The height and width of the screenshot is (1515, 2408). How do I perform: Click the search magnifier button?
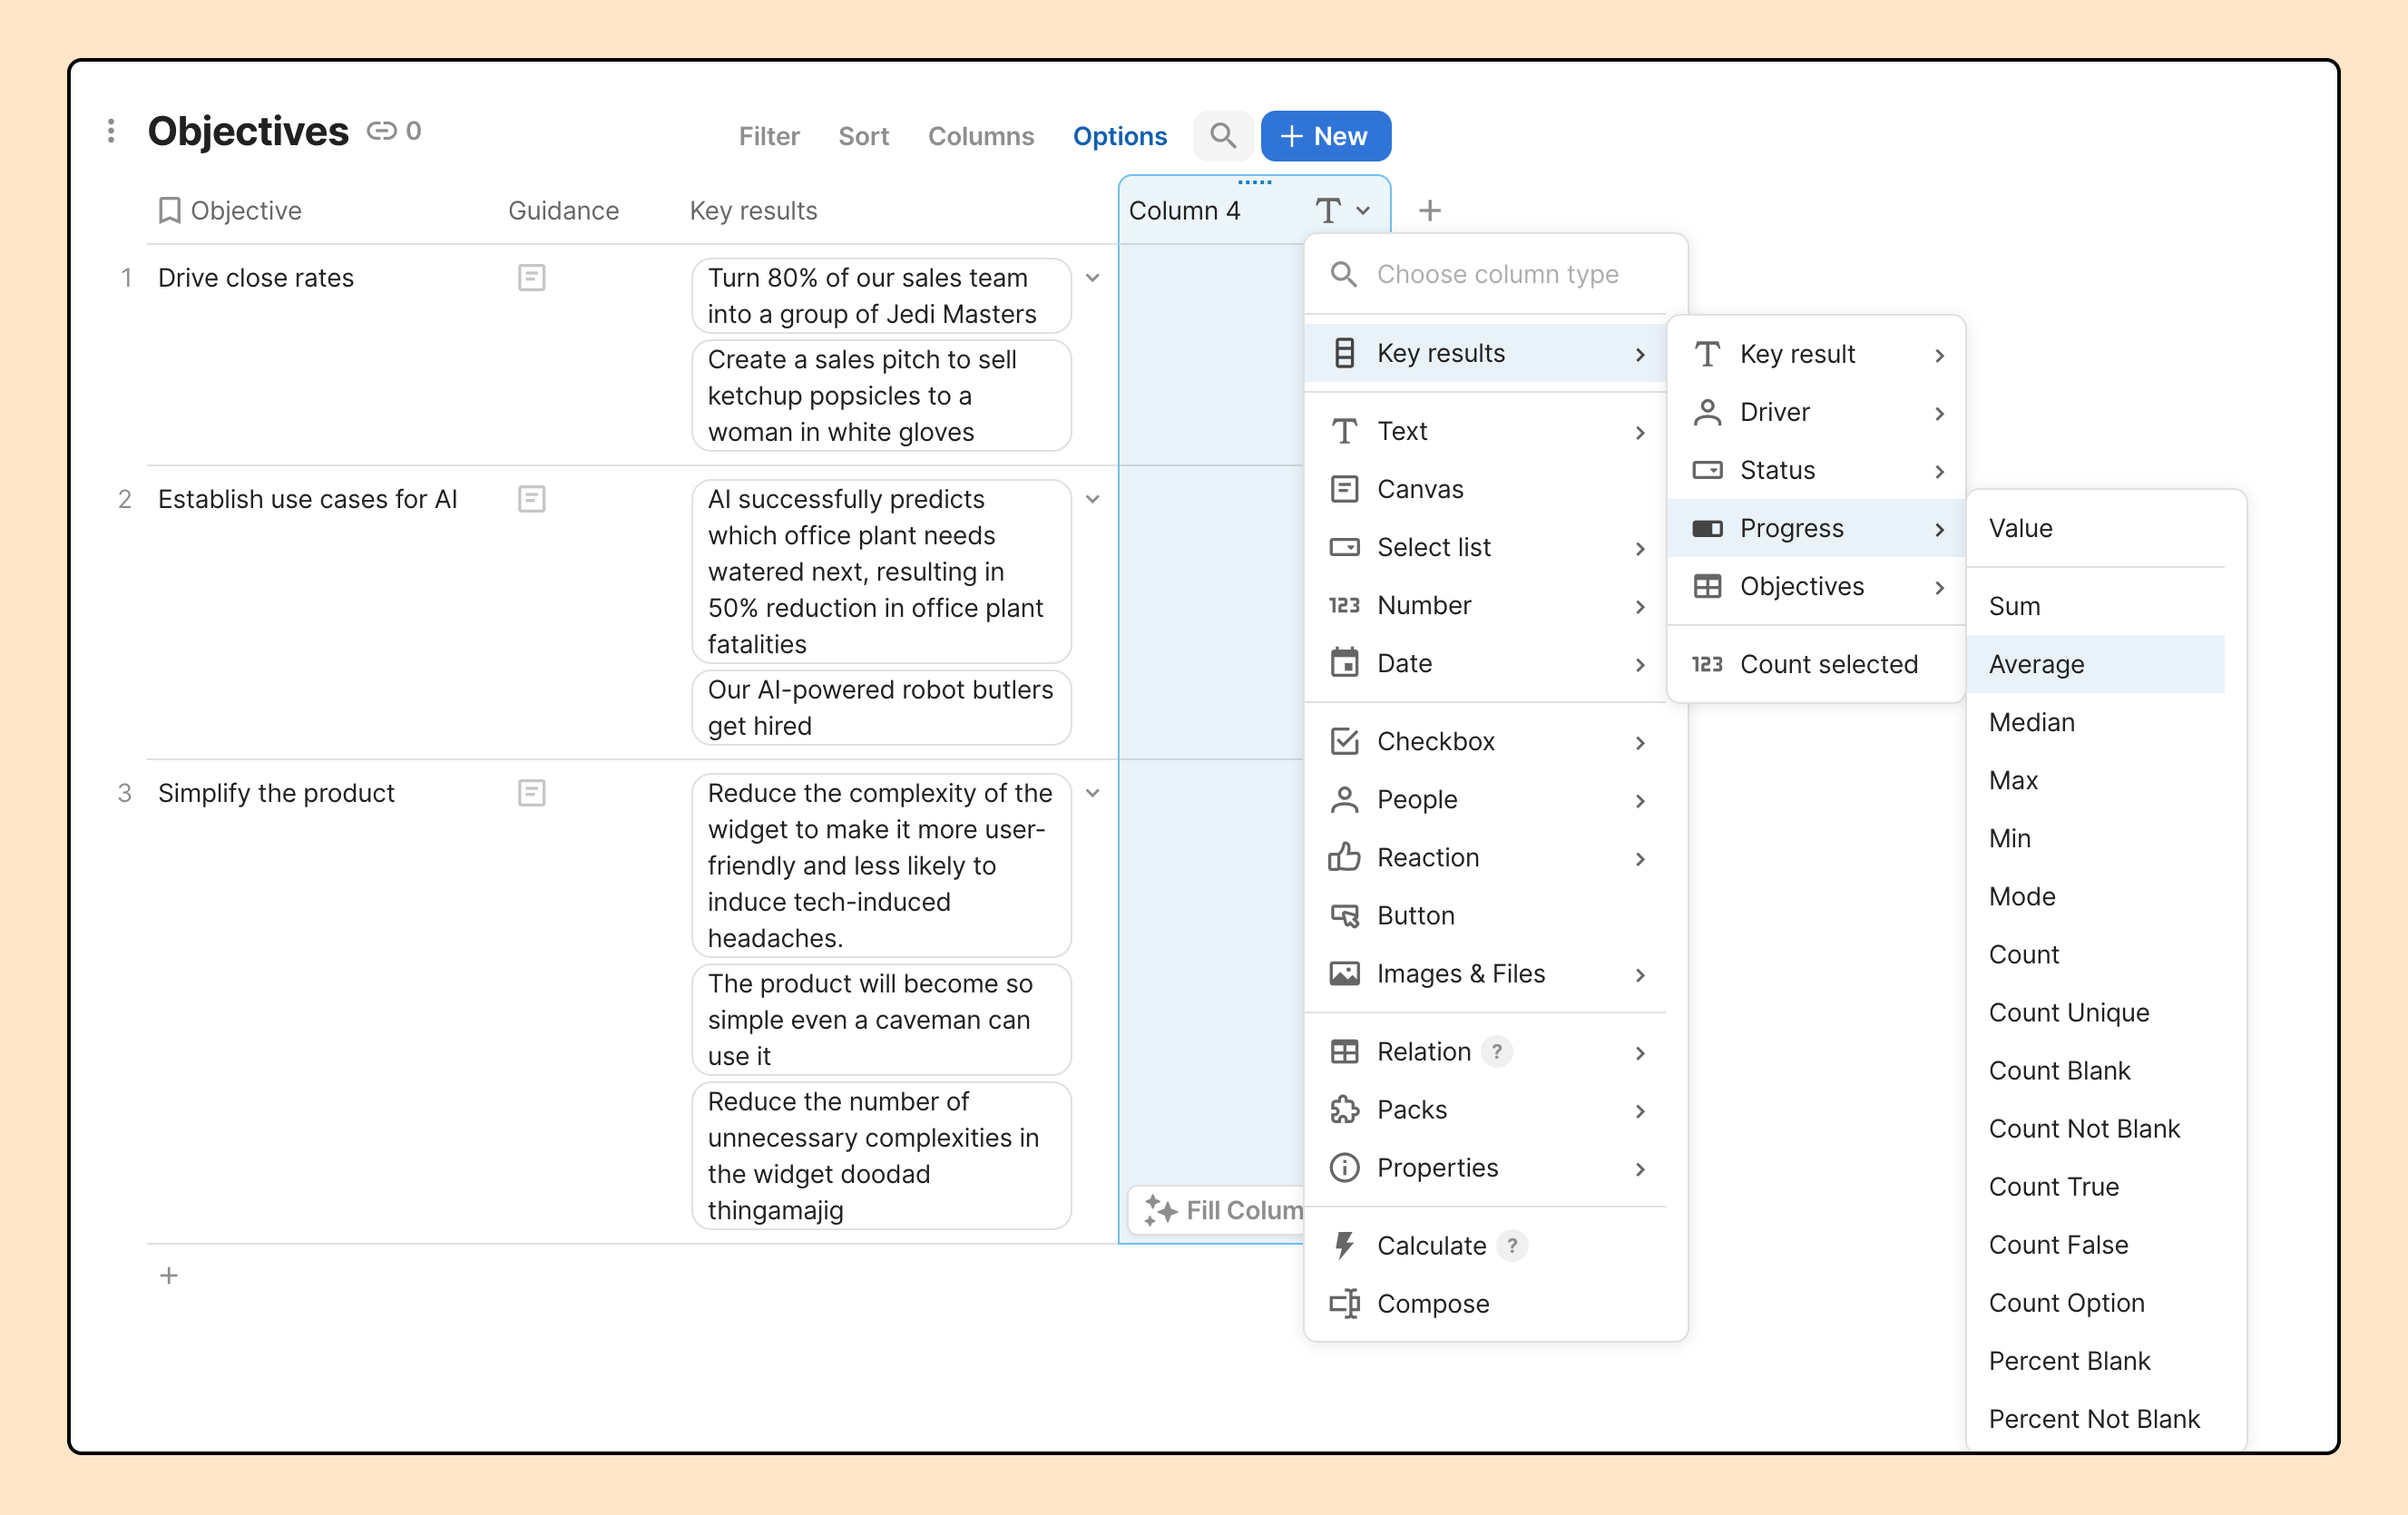coord(1222,136)
